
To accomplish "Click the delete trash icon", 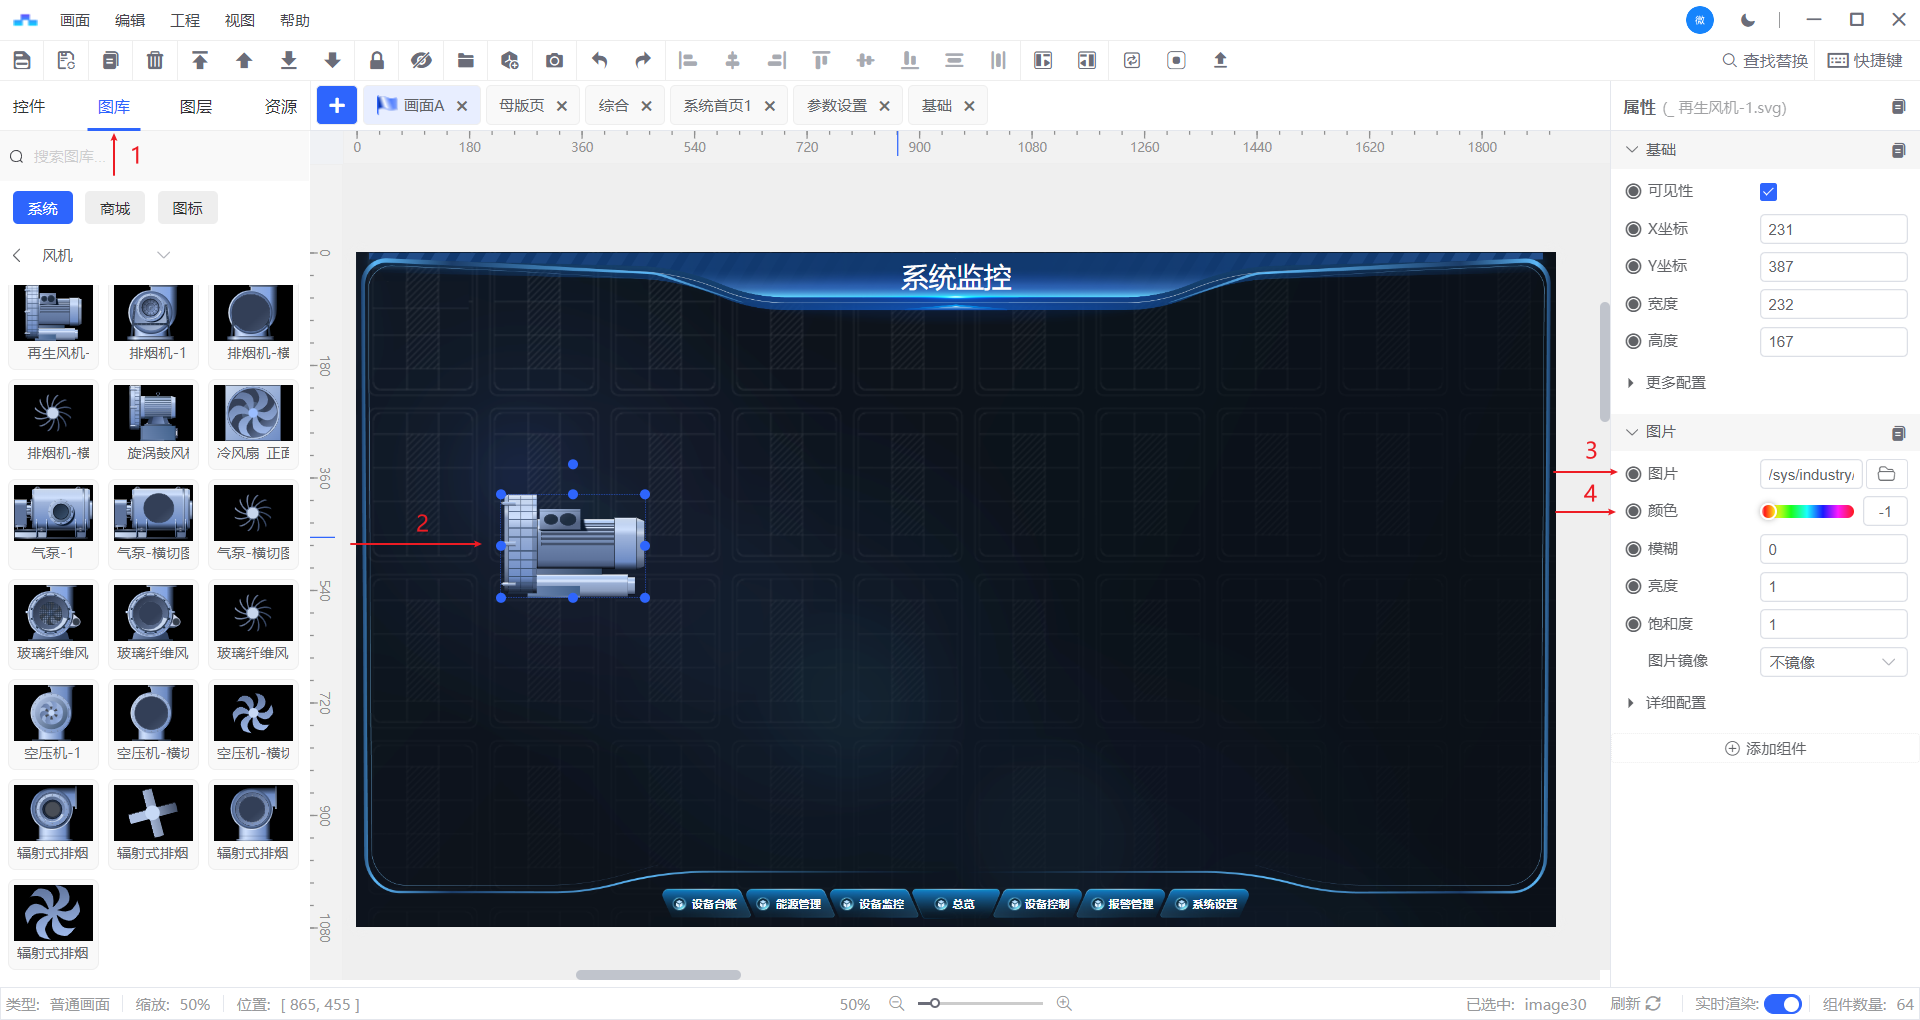I will pyautogui.click(x=155, y=61).
